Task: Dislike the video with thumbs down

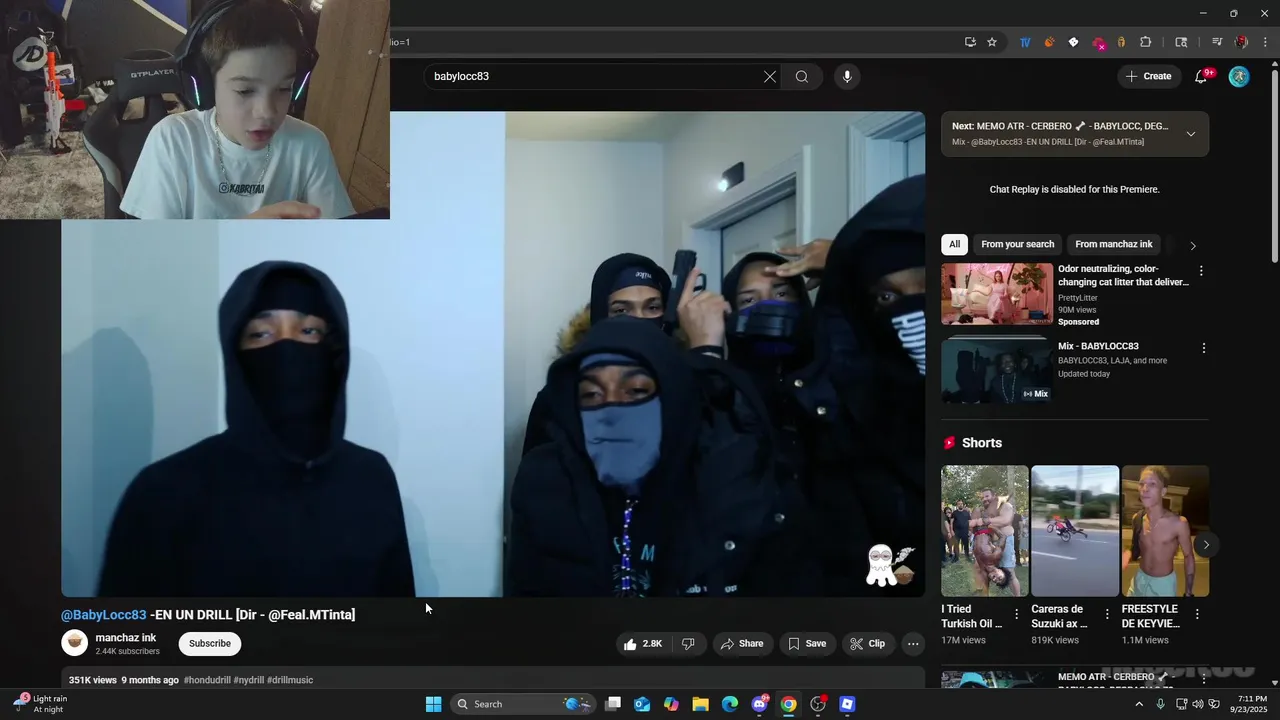Action: tap(688, 644)
